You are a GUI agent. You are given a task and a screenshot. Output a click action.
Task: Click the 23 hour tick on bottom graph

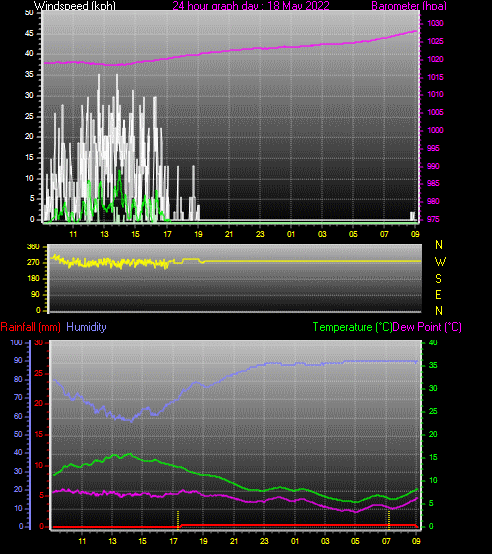coord(264,541)
